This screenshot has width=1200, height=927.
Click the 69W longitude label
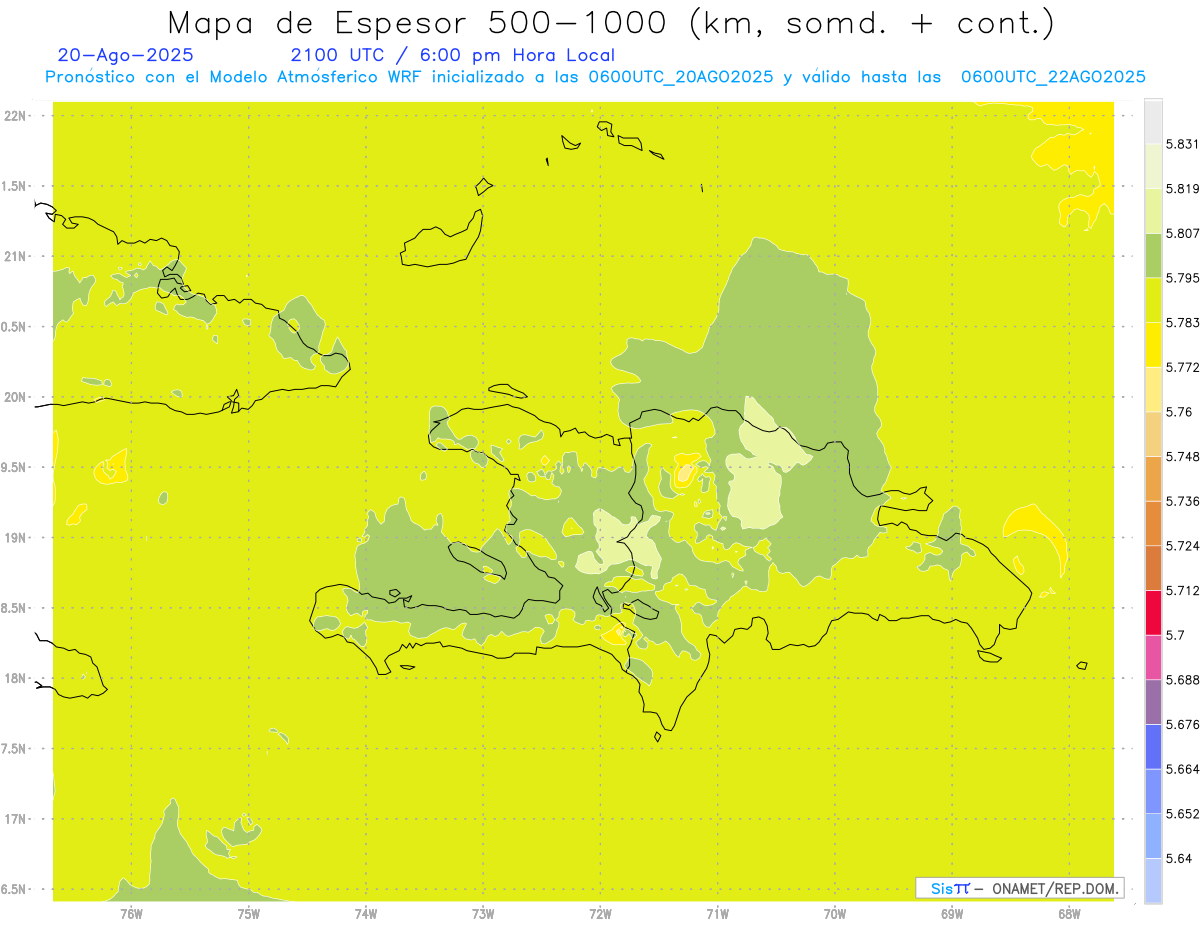[951, 914]
